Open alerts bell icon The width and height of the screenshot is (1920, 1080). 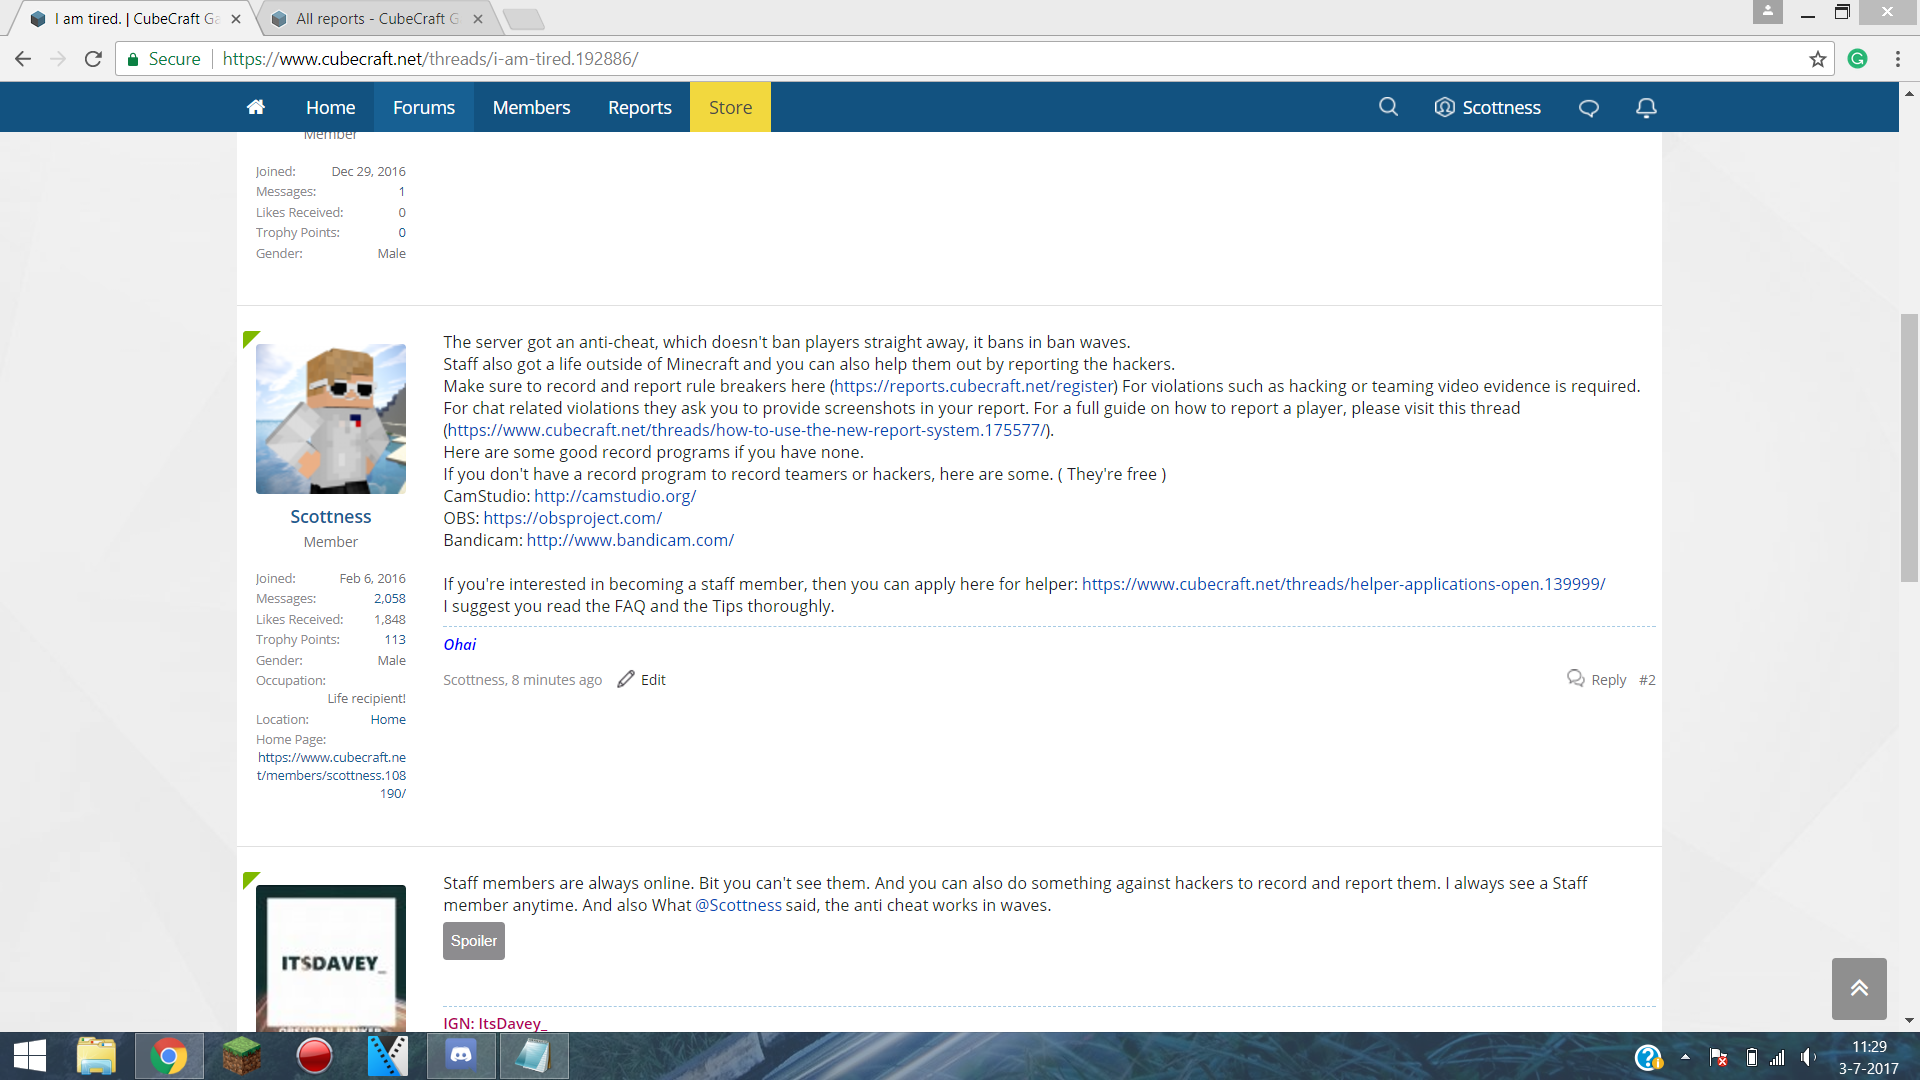(1646, 108)
